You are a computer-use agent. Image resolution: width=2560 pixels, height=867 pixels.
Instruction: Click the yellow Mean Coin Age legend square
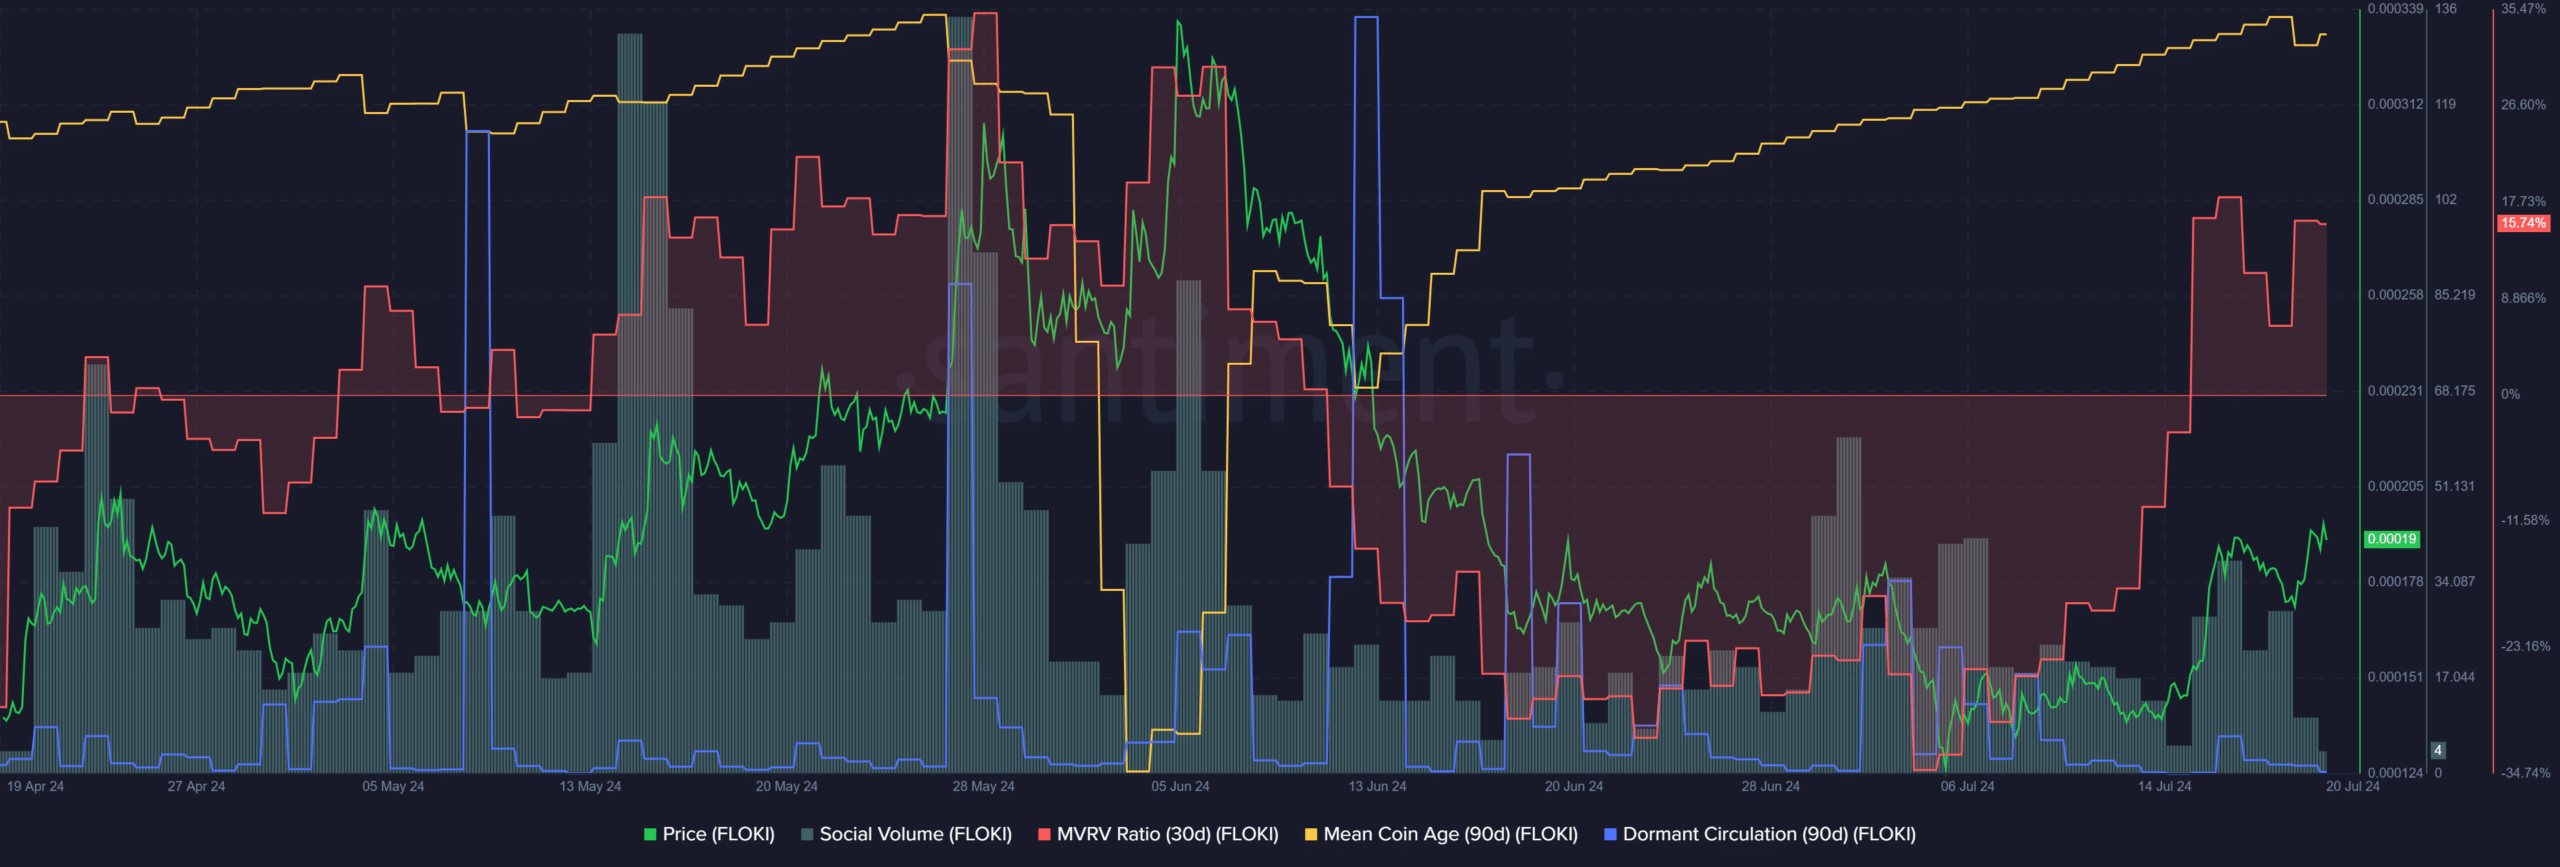1311,834
